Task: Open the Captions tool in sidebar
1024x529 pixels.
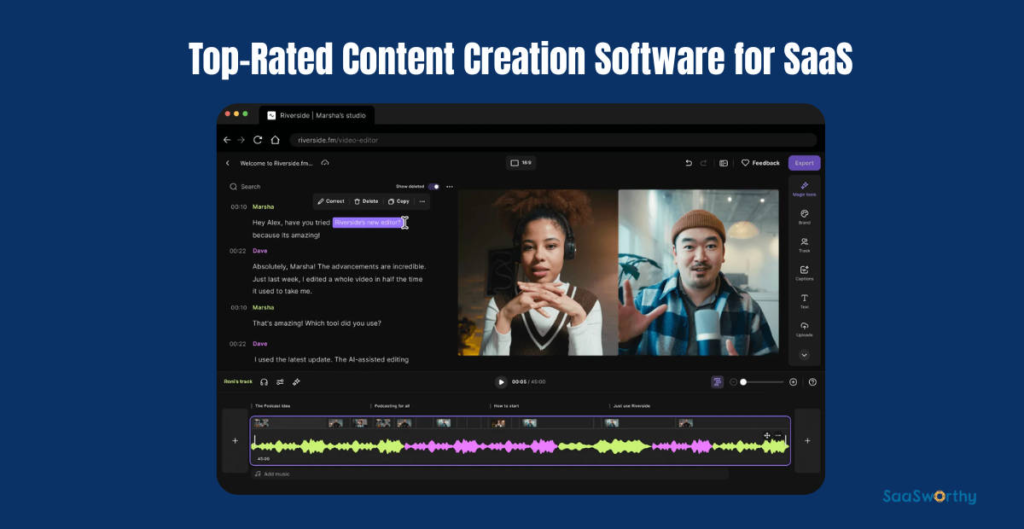Action: pyautogui.click(x=804, y=273)
